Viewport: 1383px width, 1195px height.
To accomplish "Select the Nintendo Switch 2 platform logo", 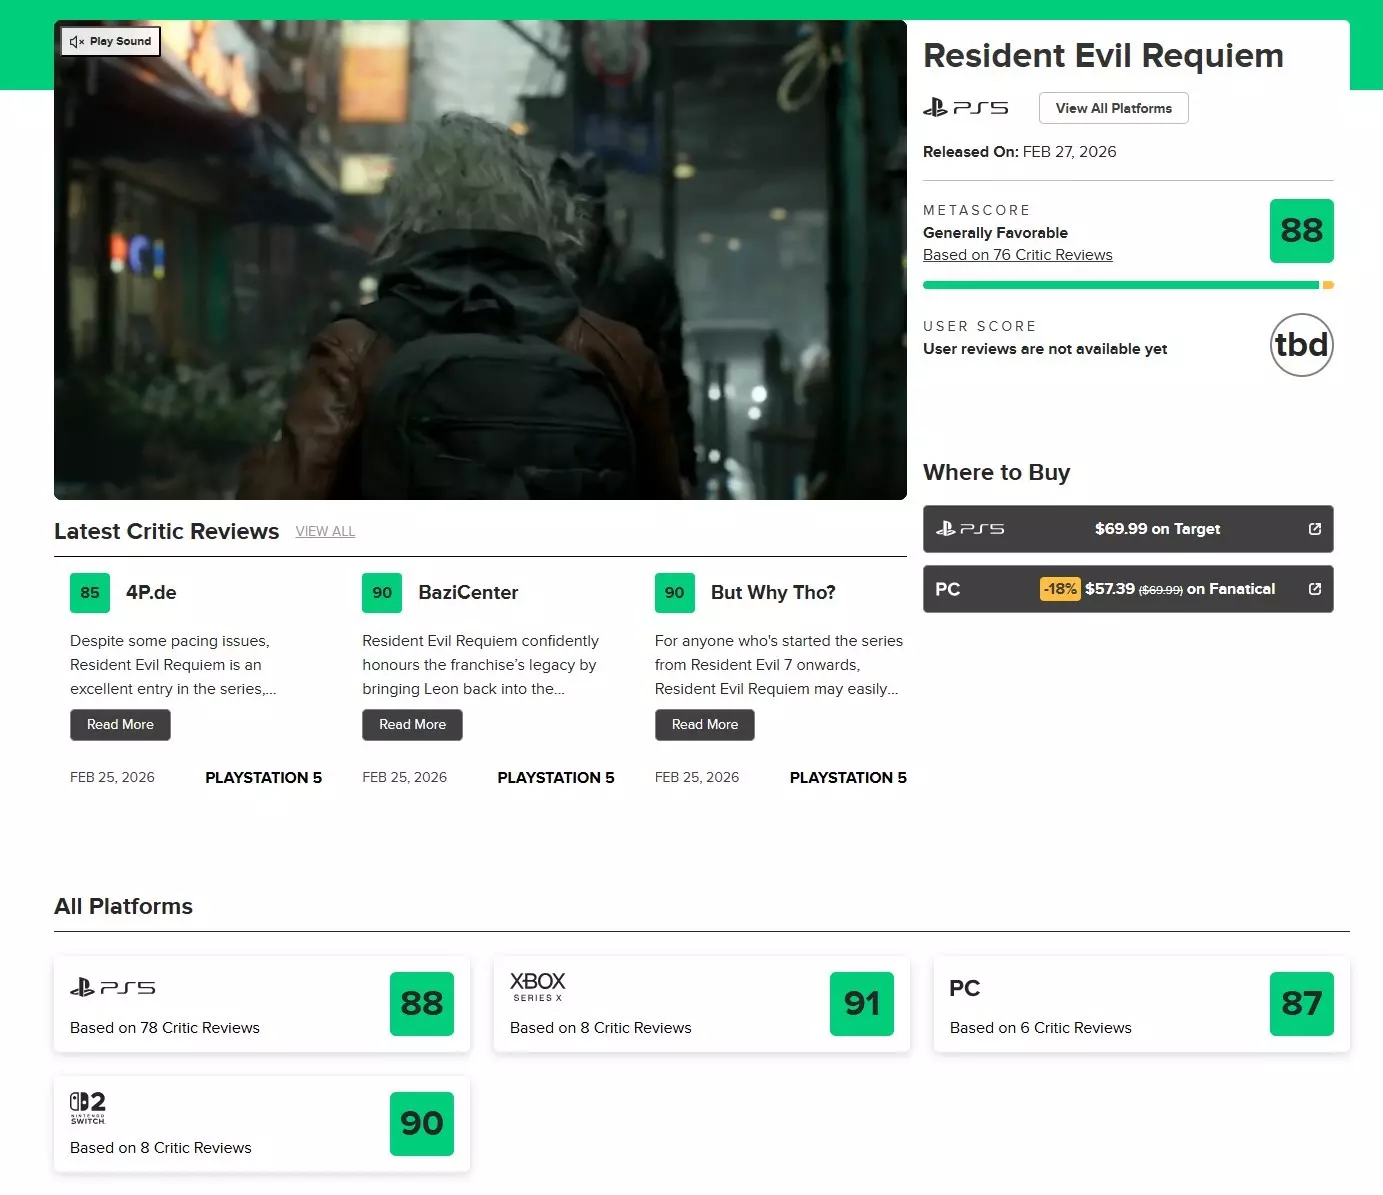I will coord(88,1107).
